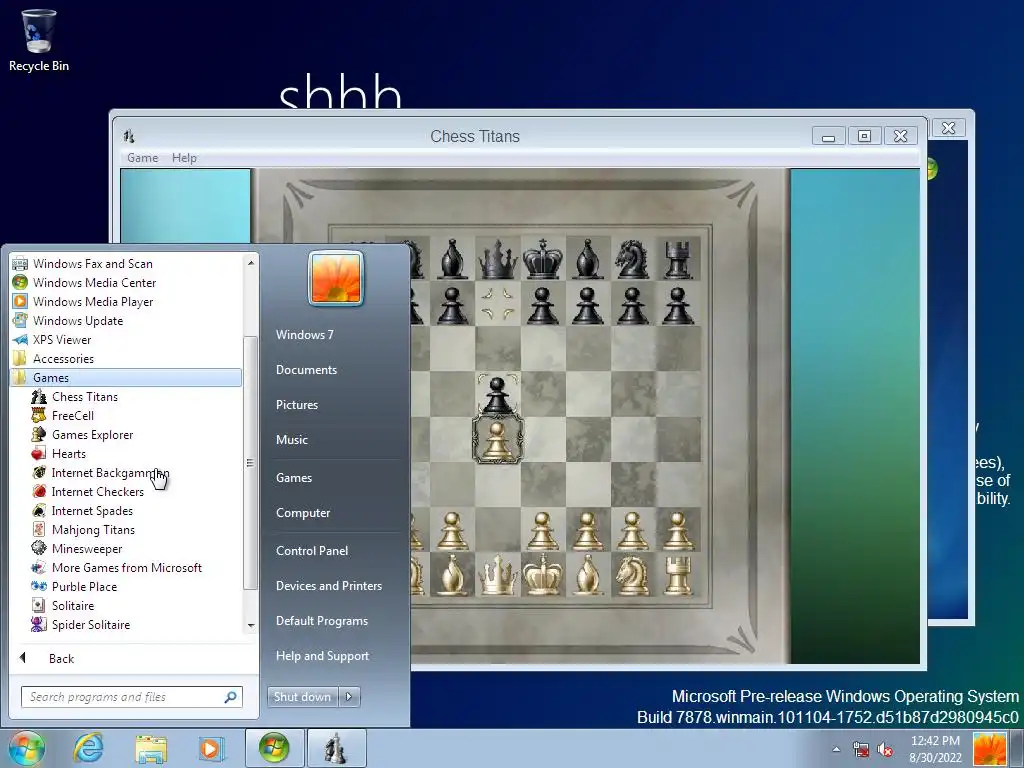The width and height of the screenshot is (1024, 768).
Task: Open More Games from Microsoft
Action: (x=127, y=568)
